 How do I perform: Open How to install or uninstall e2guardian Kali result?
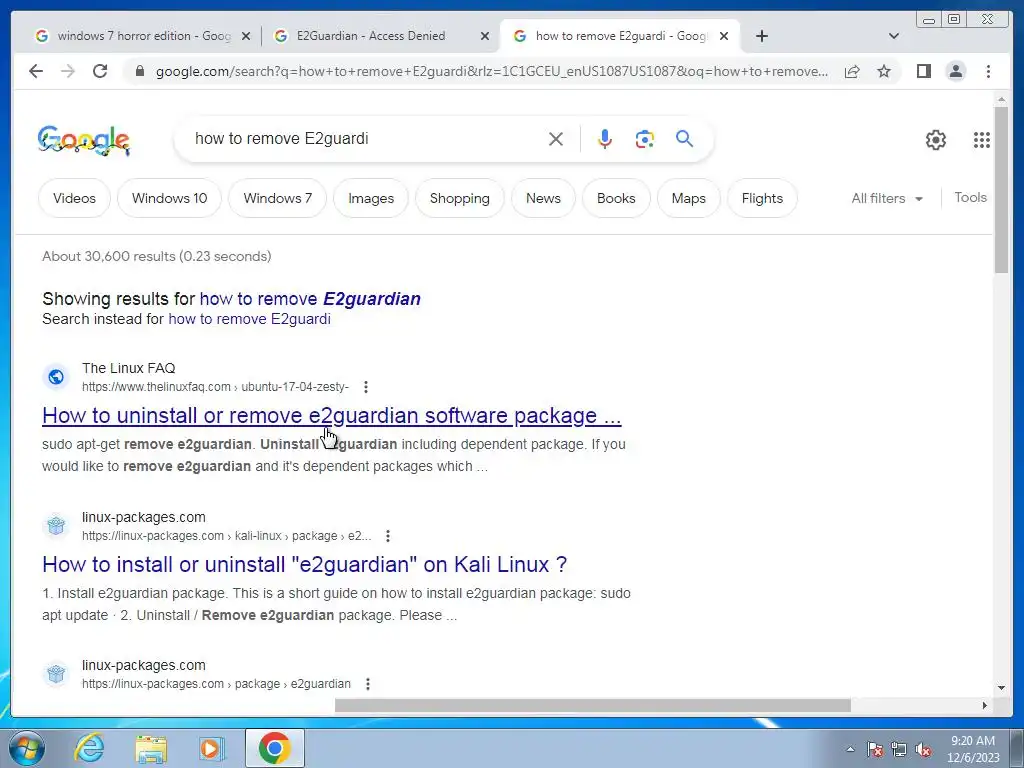tap(304, 564)
